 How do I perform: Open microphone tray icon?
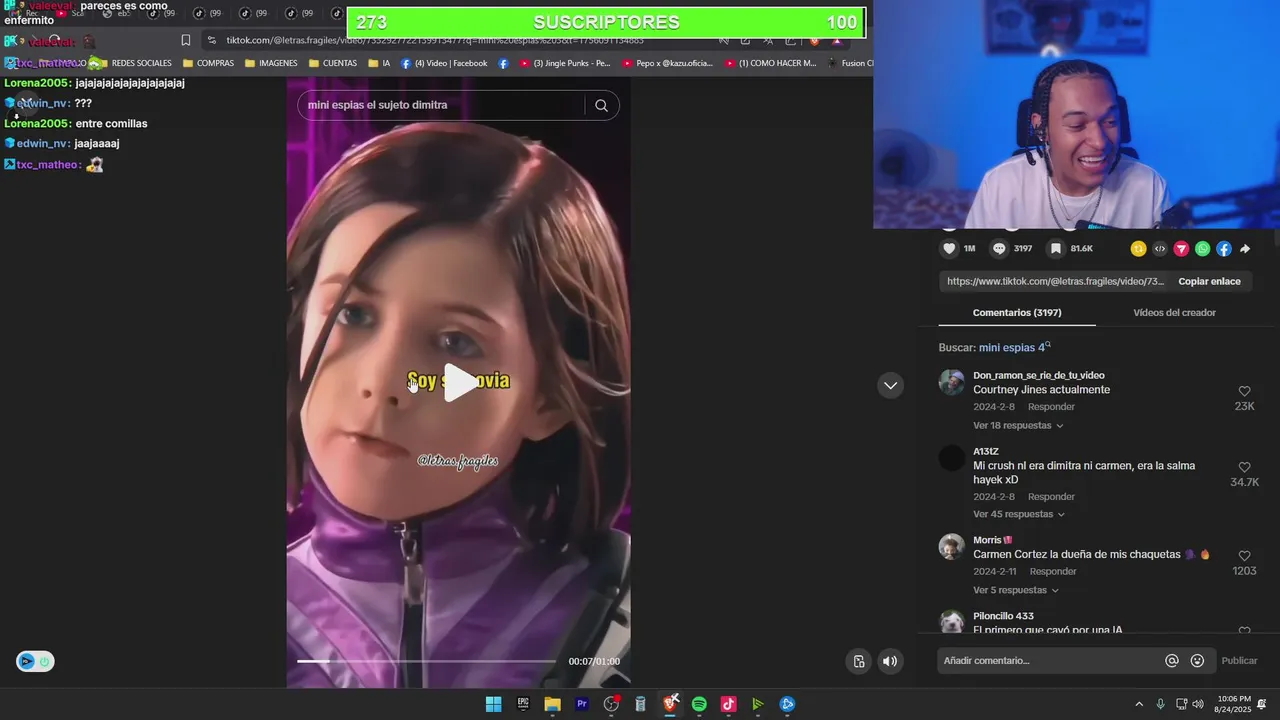pyautogui.click(x=1160, y=704)
